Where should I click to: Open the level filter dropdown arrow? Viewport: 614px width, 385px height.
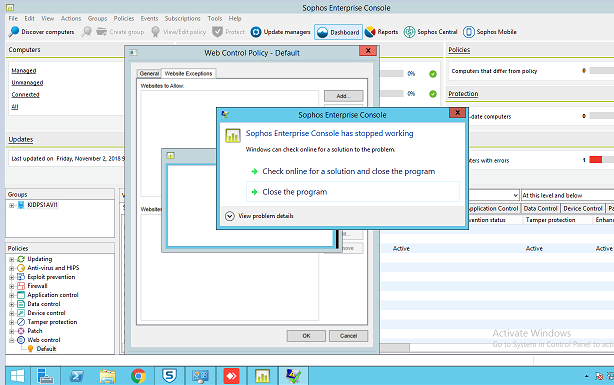515,195
